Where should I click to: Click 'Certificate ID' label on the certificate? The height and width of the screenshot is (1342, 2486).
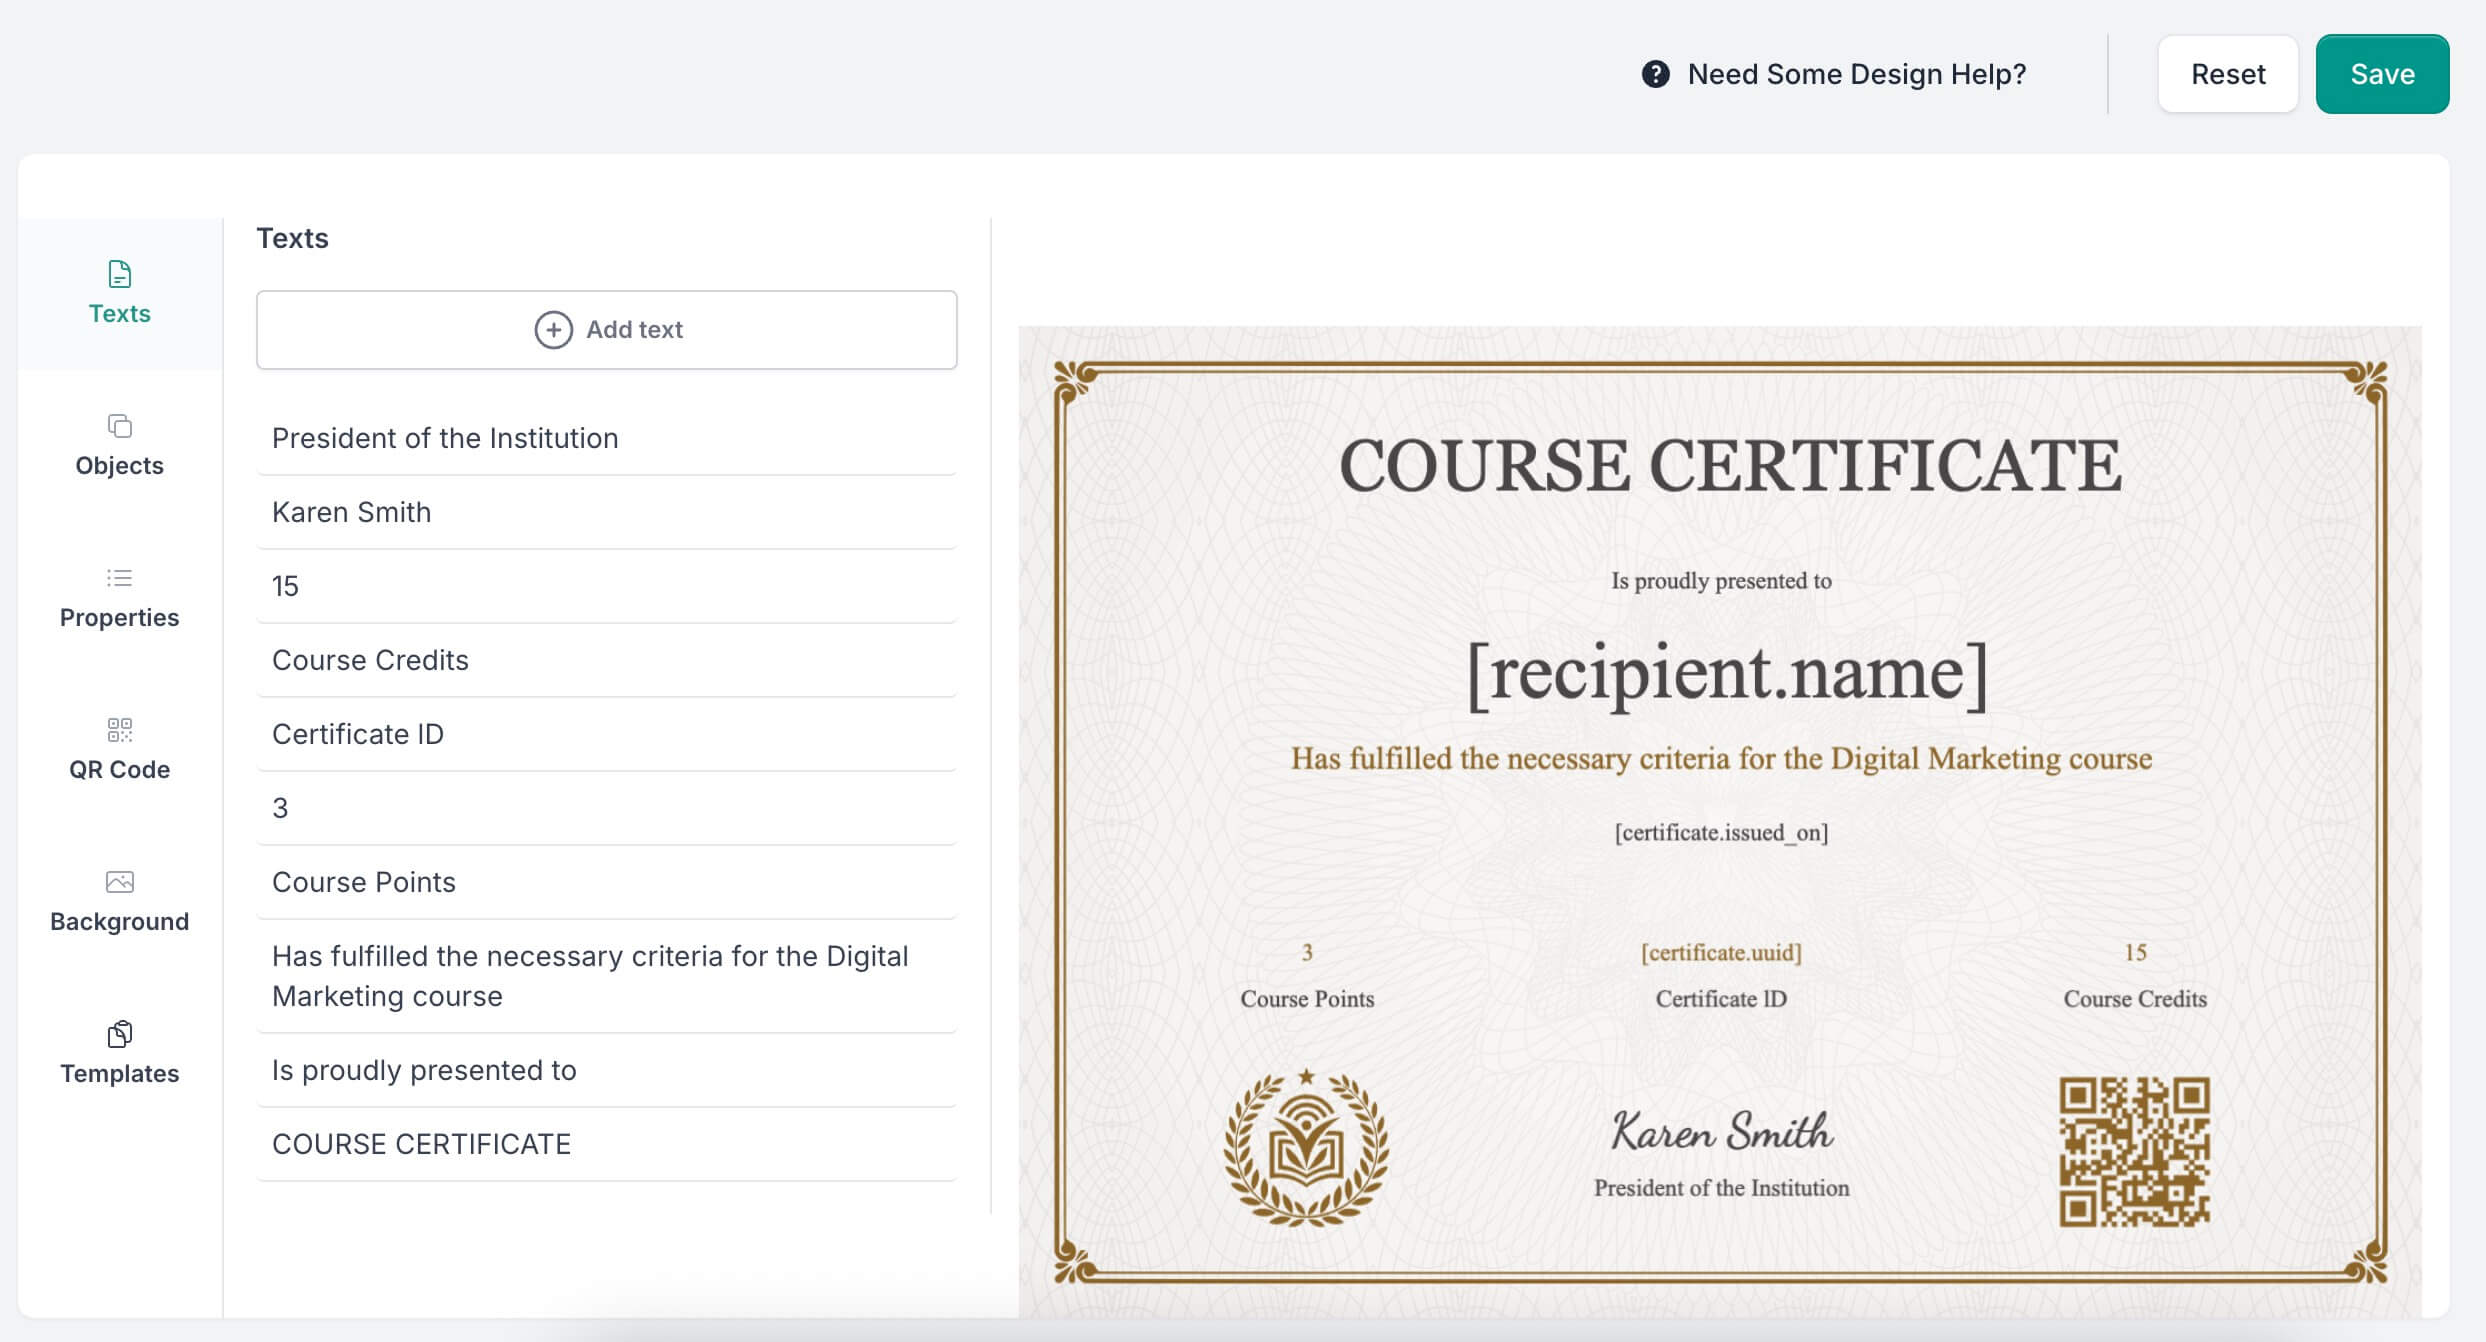[x=1721, y=998]
